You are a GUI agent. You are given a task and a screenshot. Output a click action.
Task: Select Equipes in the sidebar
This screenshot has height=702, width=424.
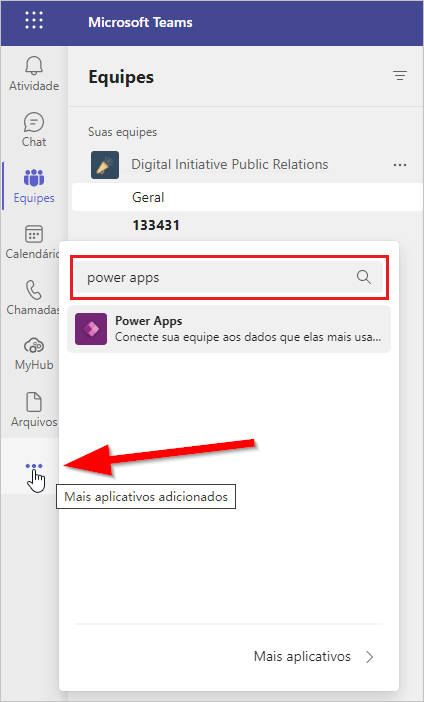tap(34, 186)
